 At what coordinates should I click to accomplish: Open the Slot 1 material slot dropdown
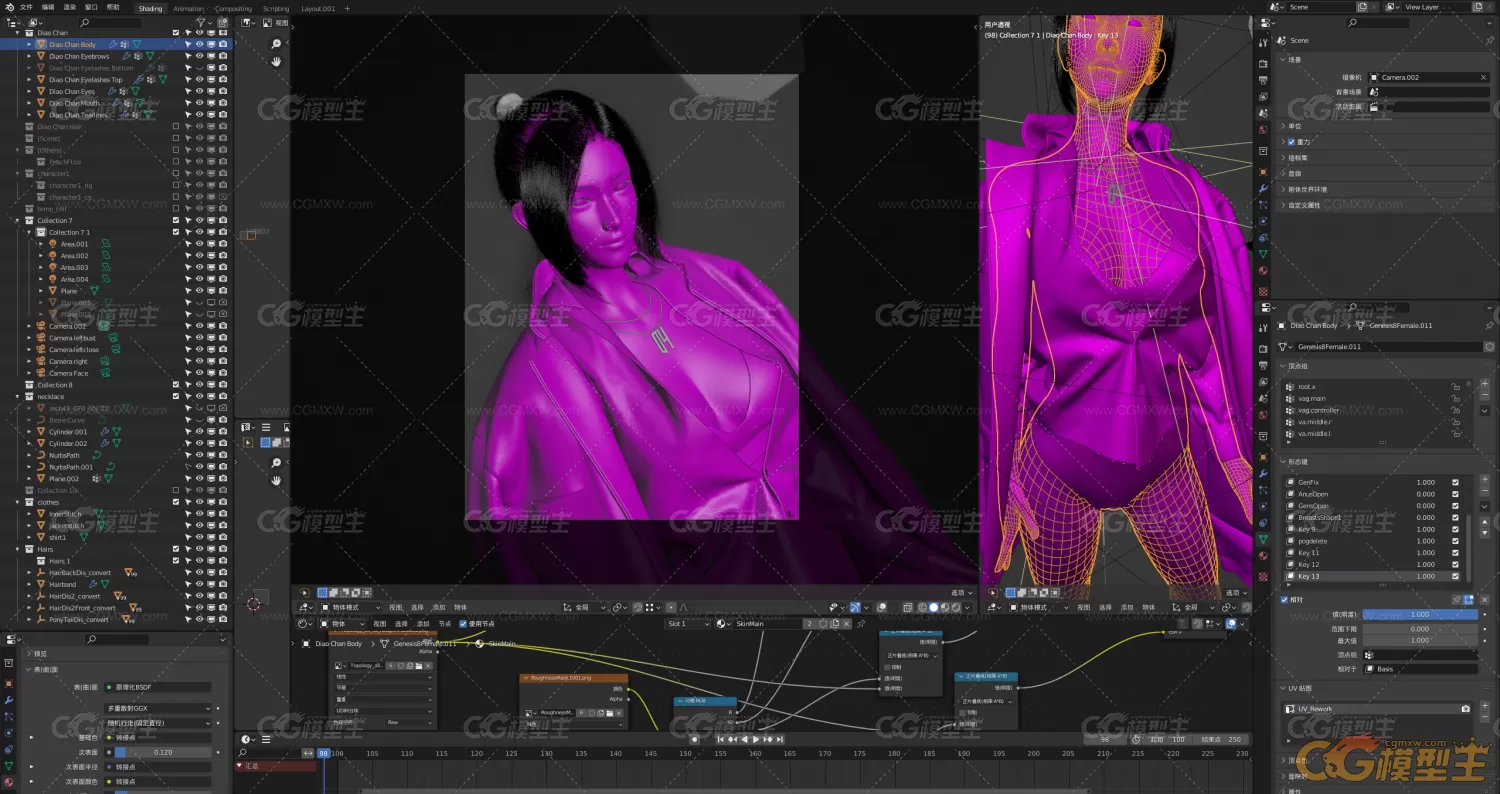point(689,624)
